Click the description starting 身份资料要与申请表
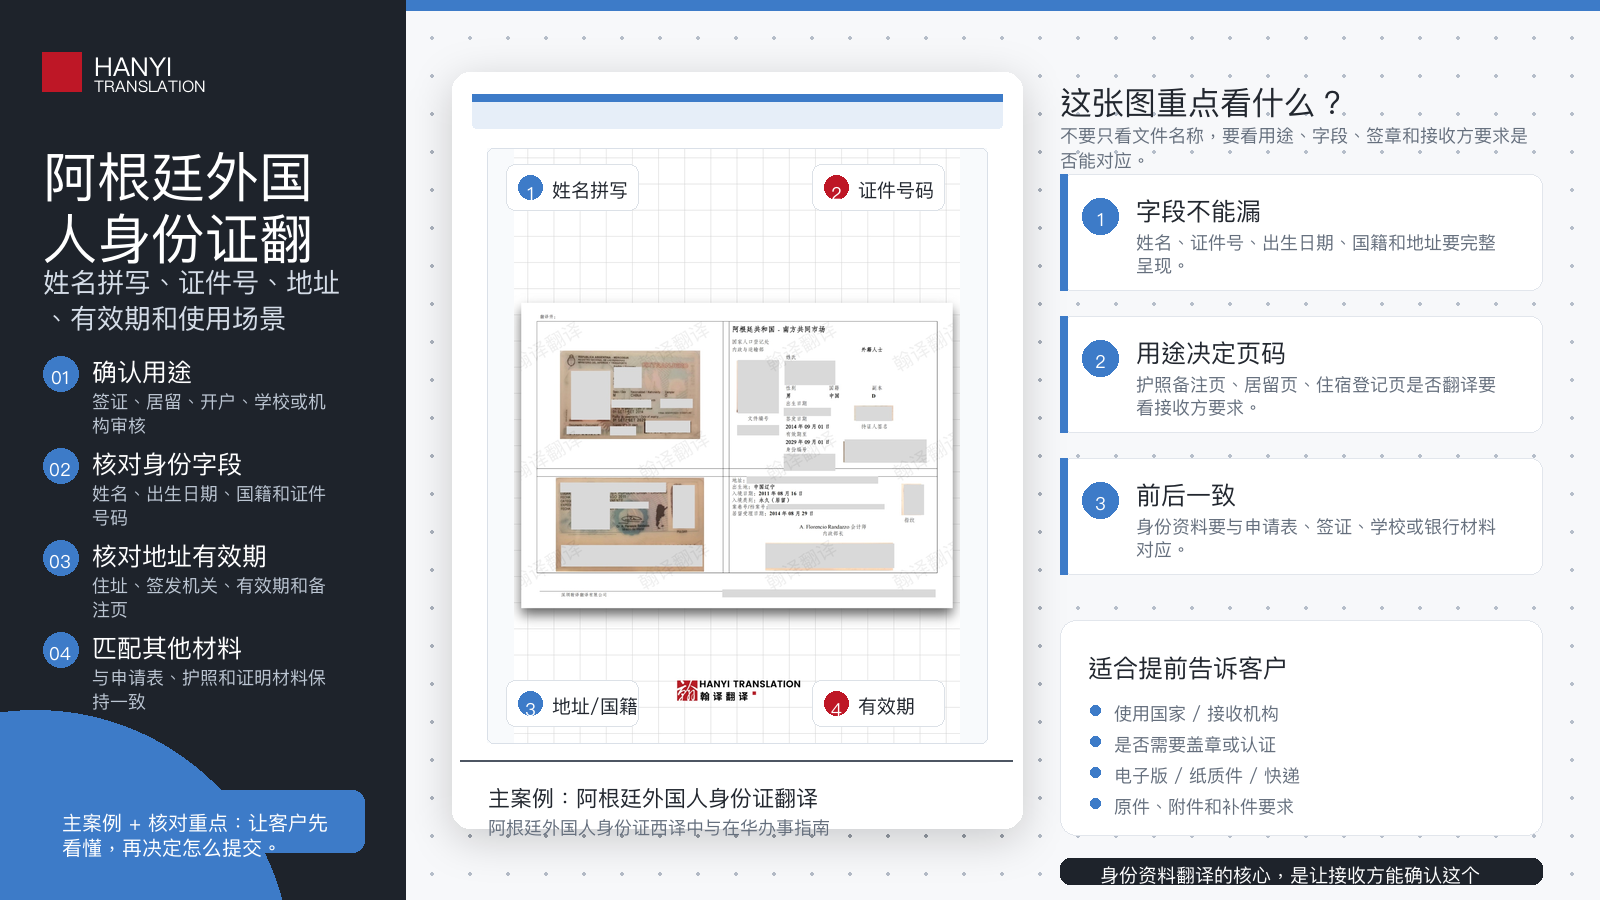 pyautogui.click(x=1316, y=538)
